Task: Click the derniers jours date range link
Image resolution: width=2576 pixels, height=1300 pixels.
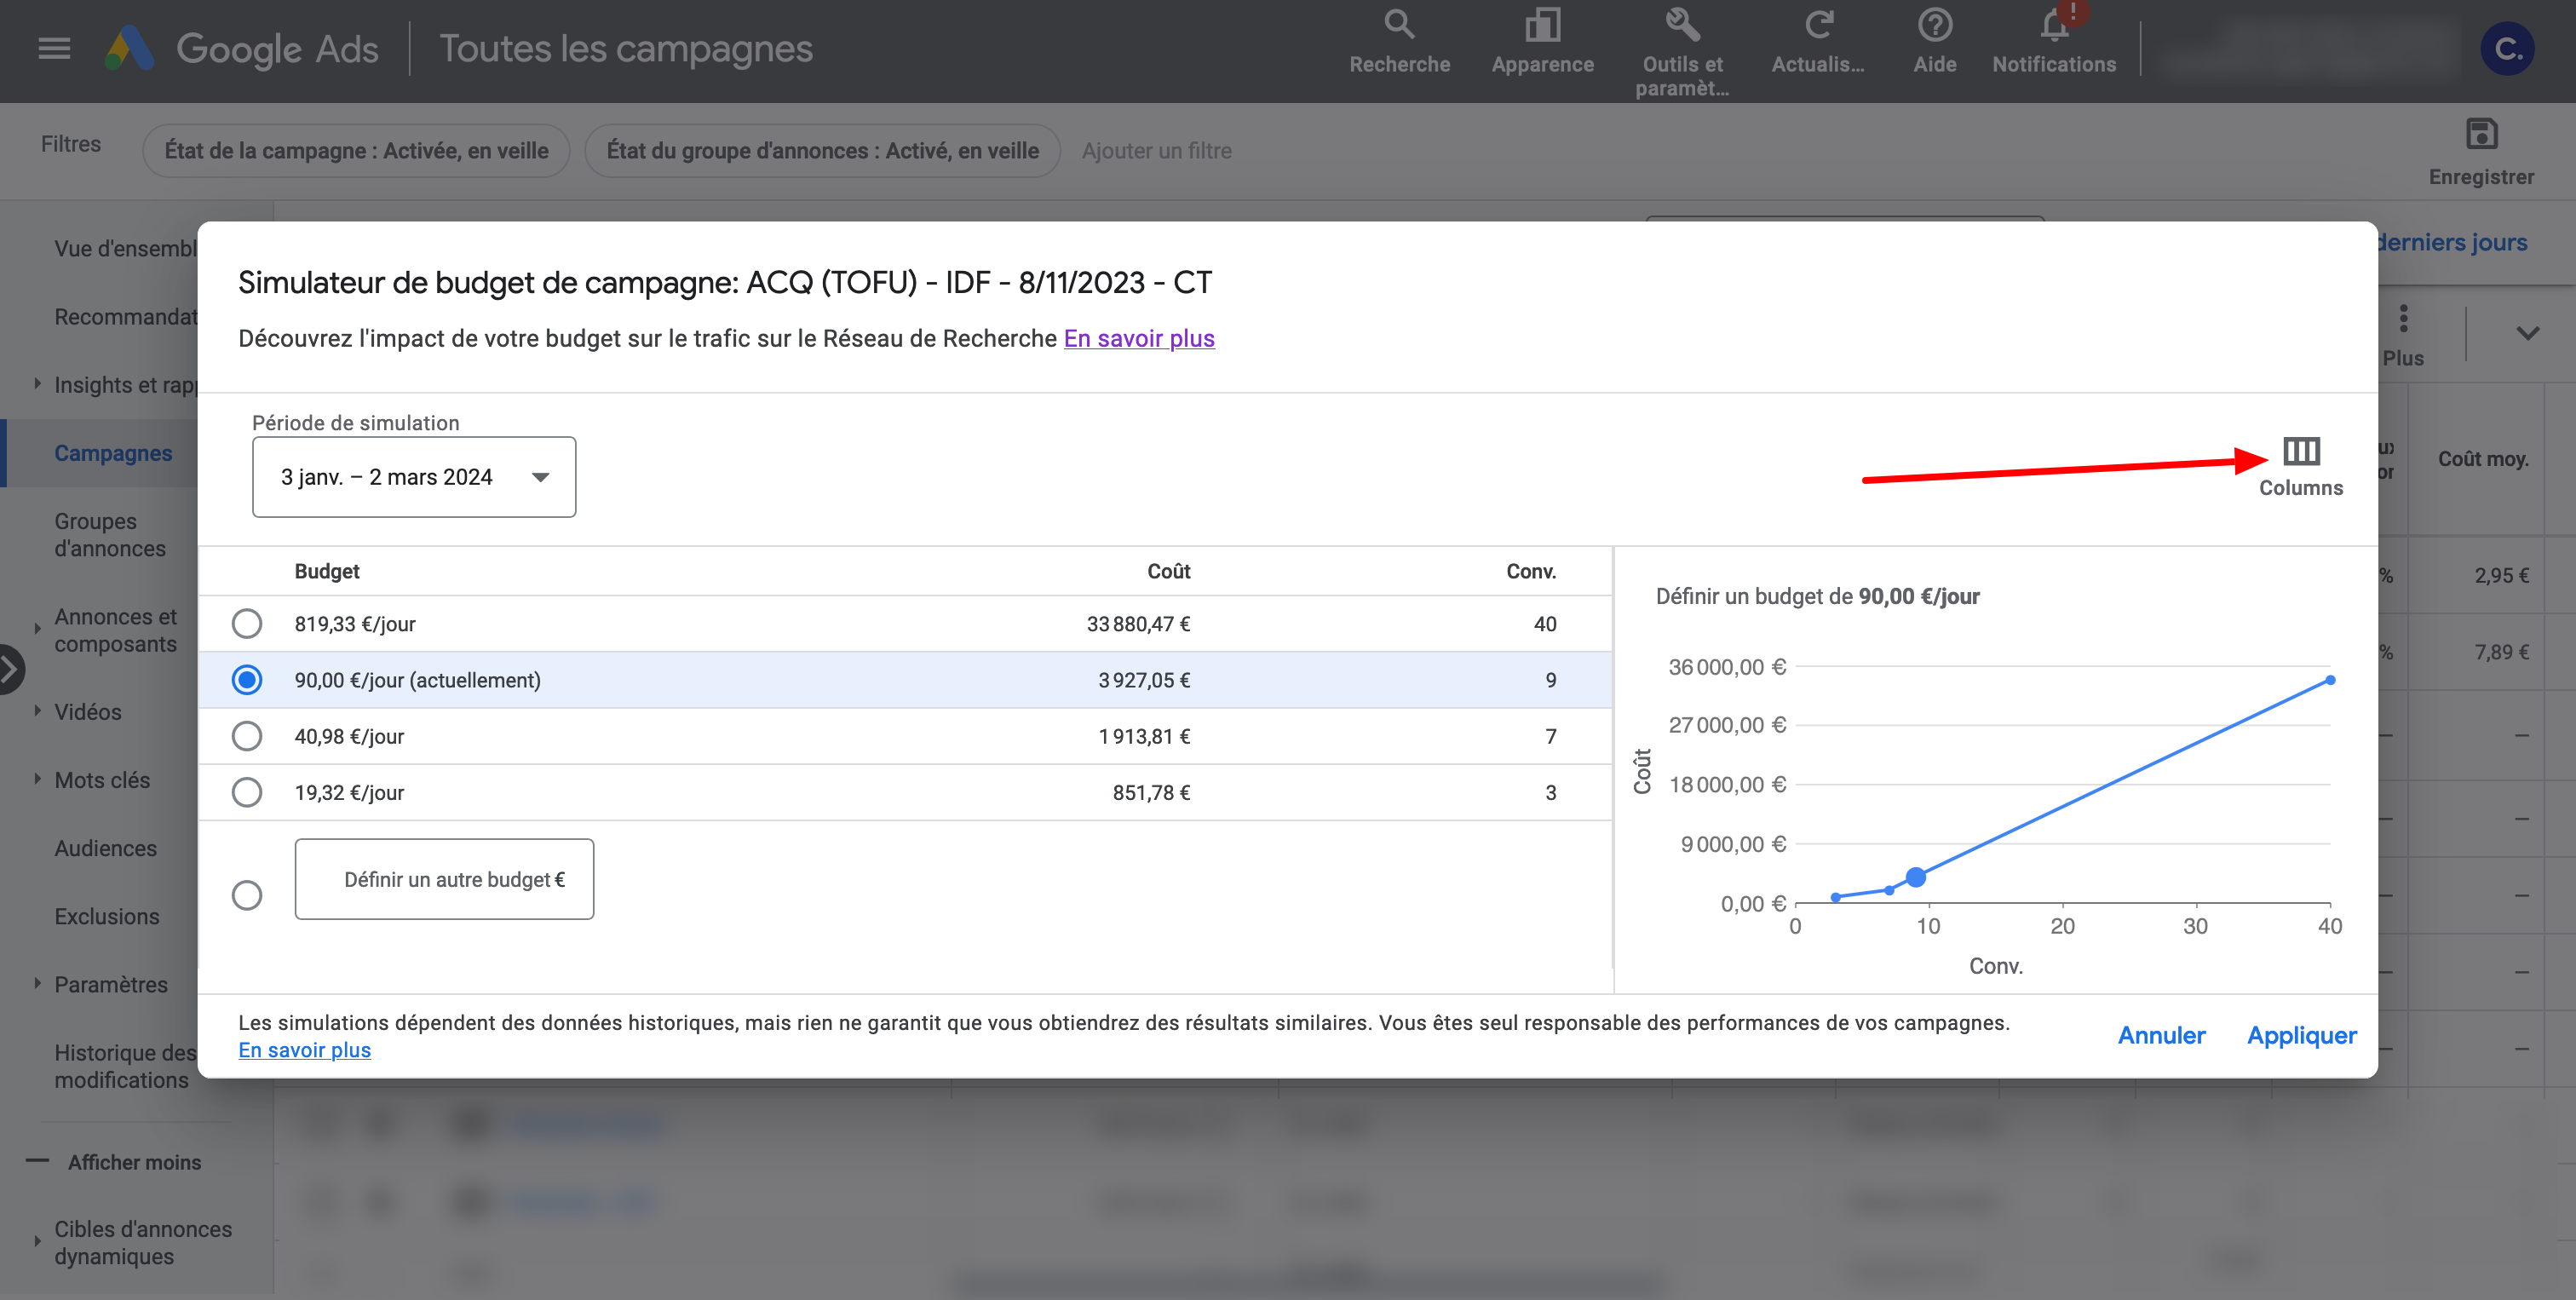Action: [x=2452, y=242]
